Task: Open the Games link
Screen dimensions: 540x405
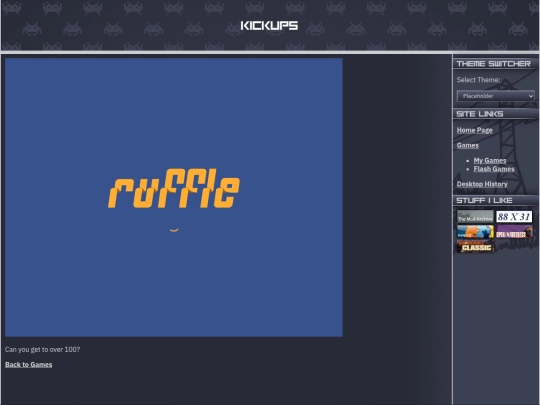Action: pyautogui.click(x=467, y=145)
